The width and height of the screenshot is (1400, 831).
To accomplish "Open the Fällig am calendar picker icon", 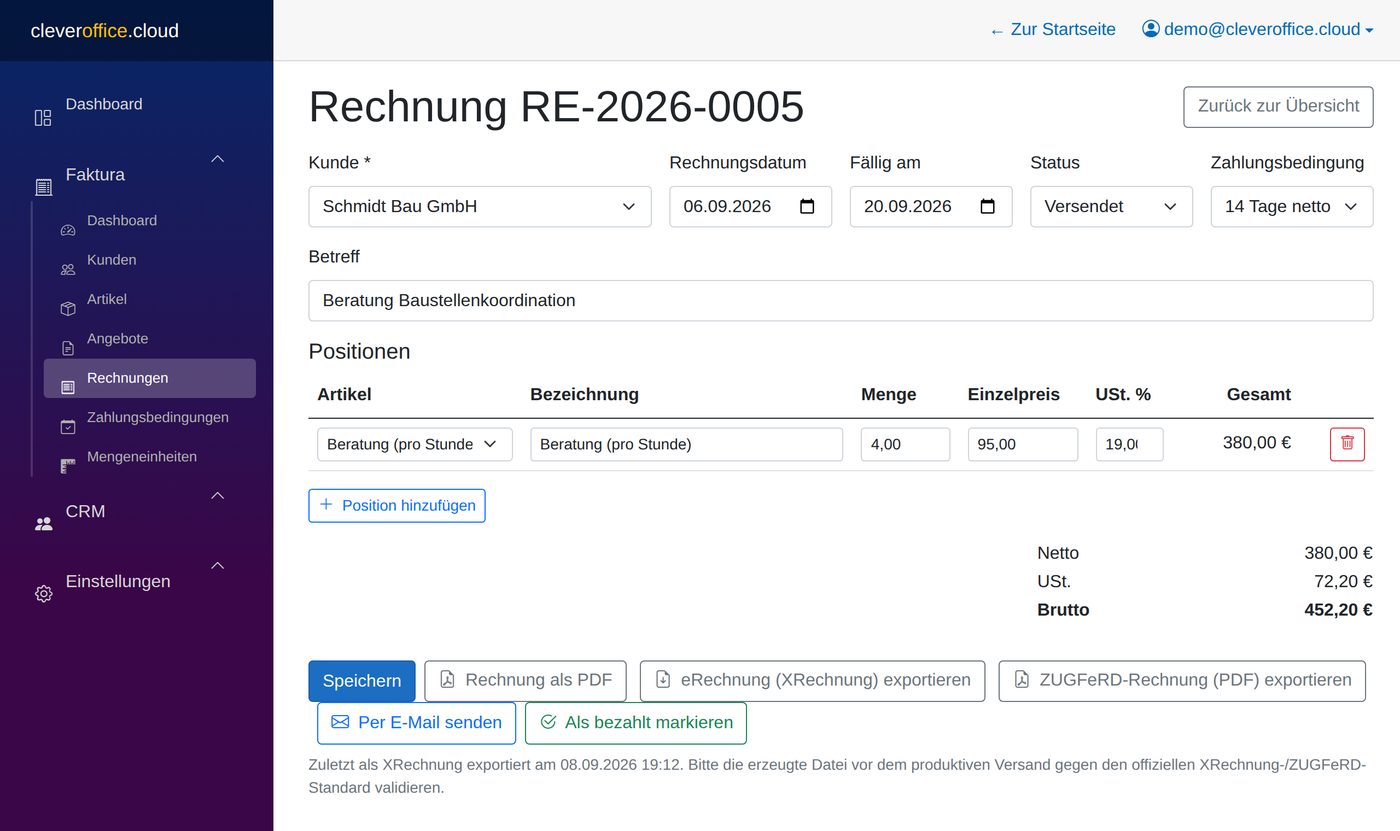I will point(987,207).
